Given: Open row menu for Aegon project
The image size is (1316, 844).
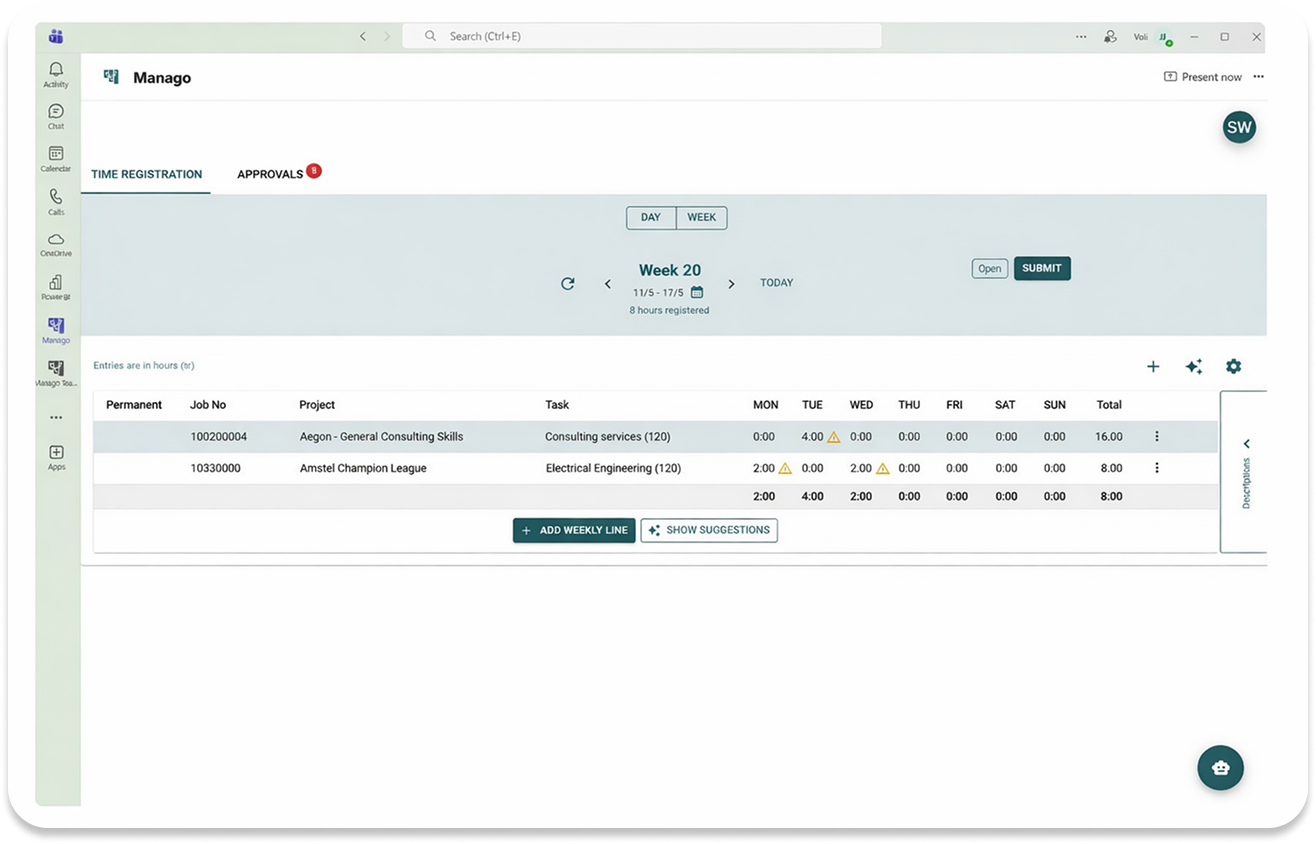Looking at the screenshot, I should 1157,436.
